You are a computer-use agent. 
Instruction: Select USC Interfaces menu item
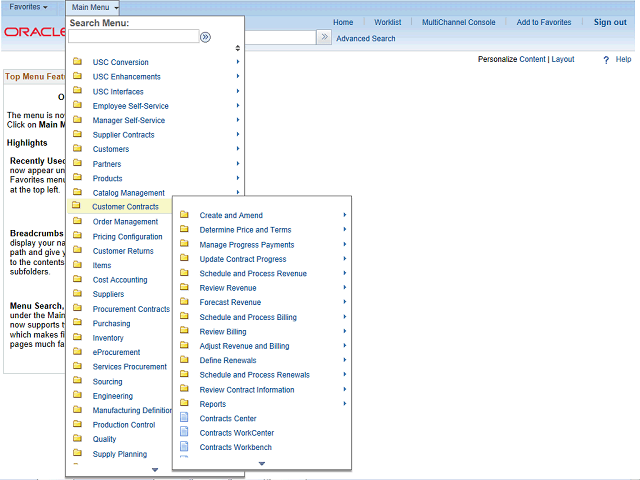pos(118,91)
